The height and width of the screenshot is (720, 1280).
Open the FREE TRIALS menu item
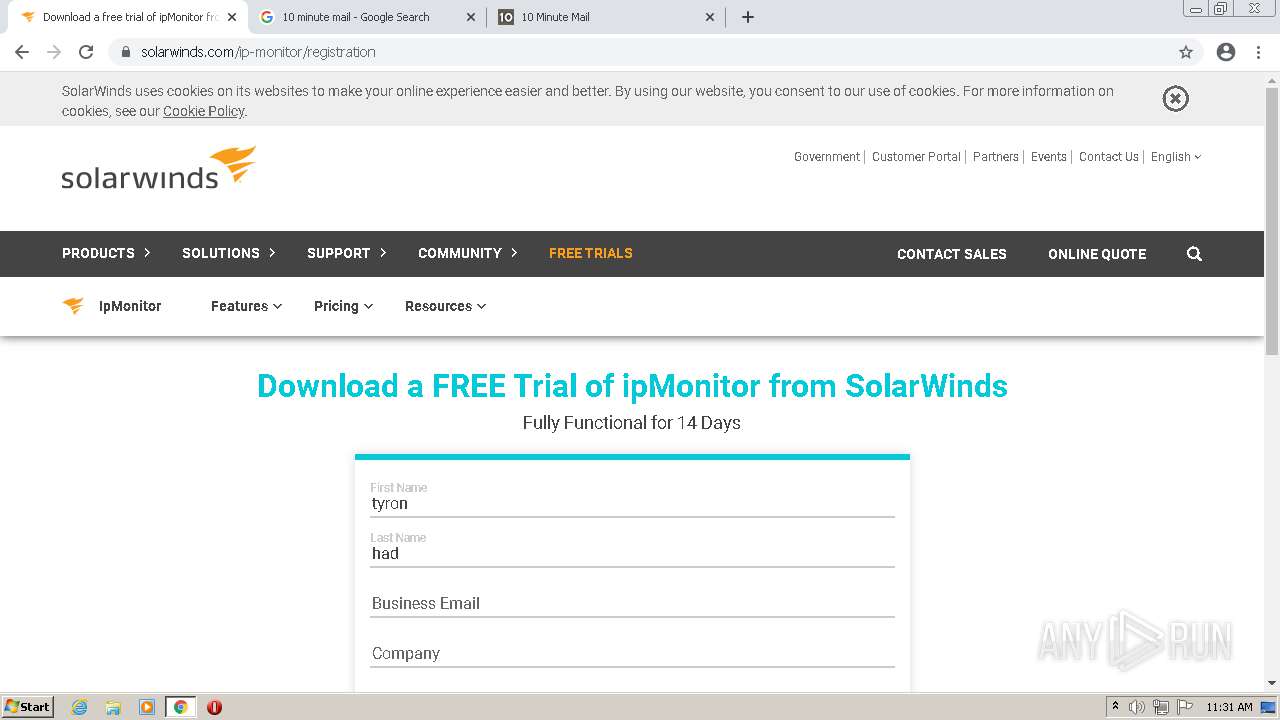click(x=591, y=253)
